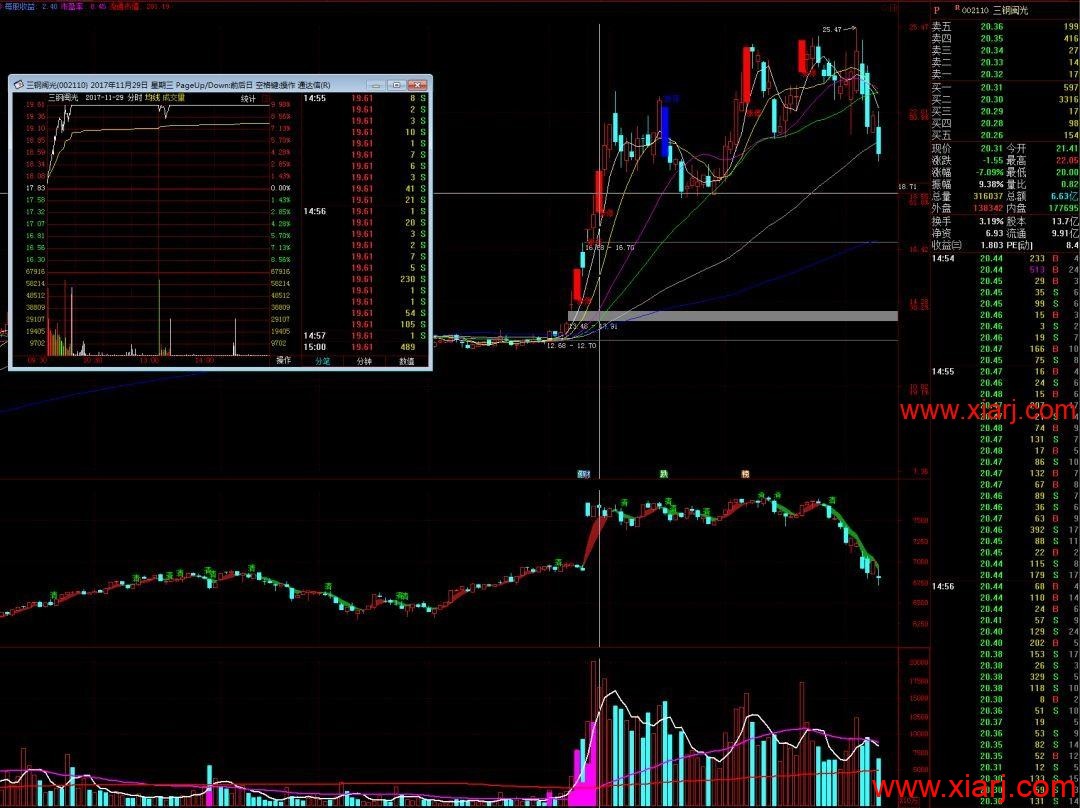Click the 涨跌 value -1.55
This screenshot has width=1080, height=808.
992,160
